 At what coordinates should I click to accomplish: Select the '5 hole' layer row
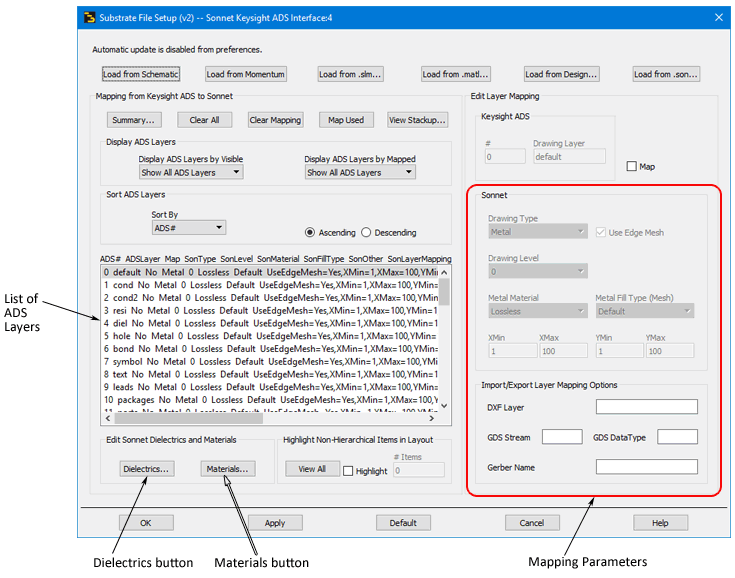point(270,336)
